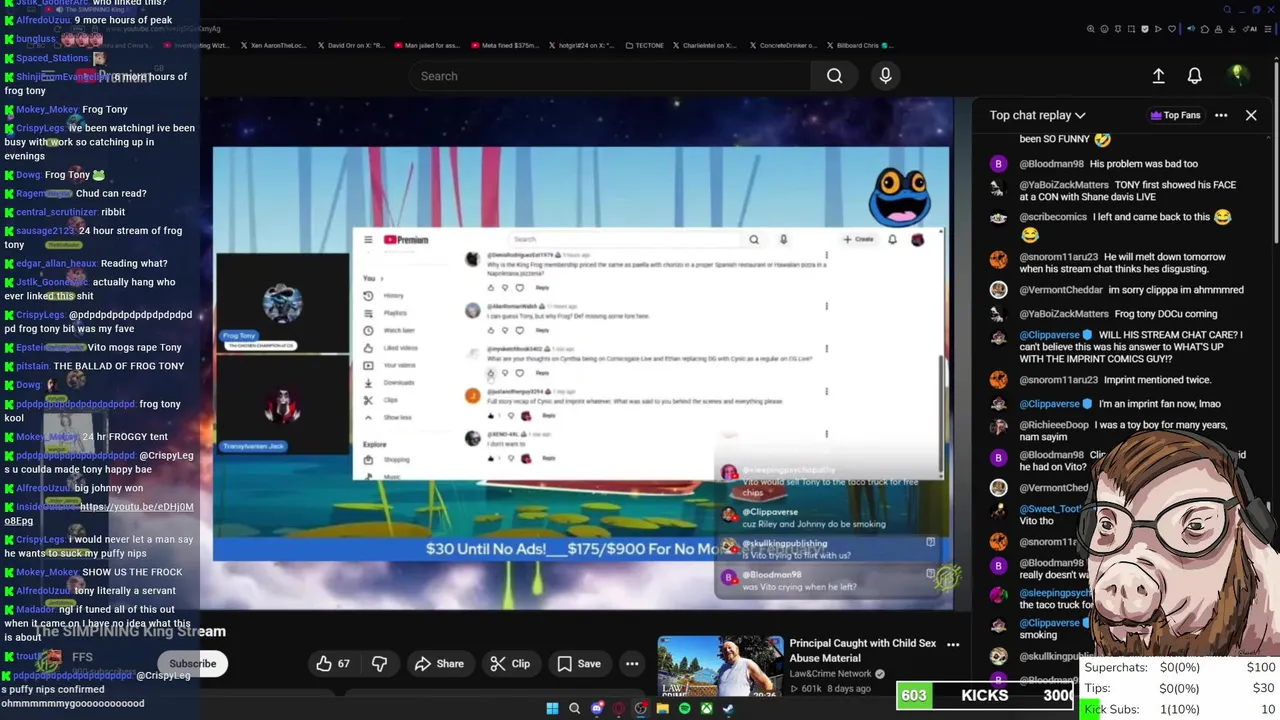This screenshot has width=1280, height=720.
Task: Create a Clip of the video
Action: 510,663
